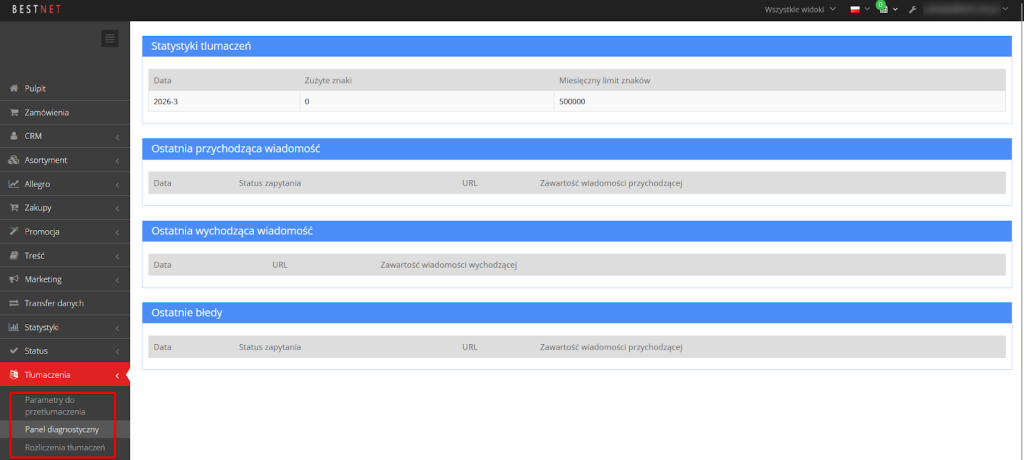1024x460 pixels.
Task: Open Zamówienia menu item
Action: 65,112
